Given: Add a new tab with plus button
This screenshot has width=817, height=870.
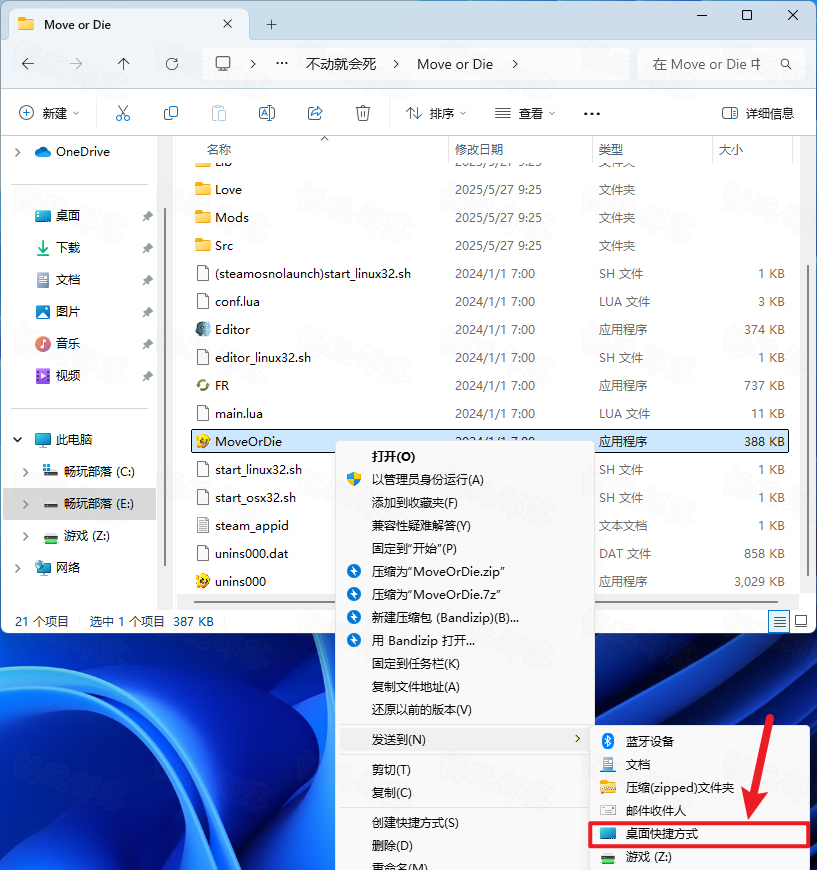Looking at the screenshot, I should (x=271, y=24).
